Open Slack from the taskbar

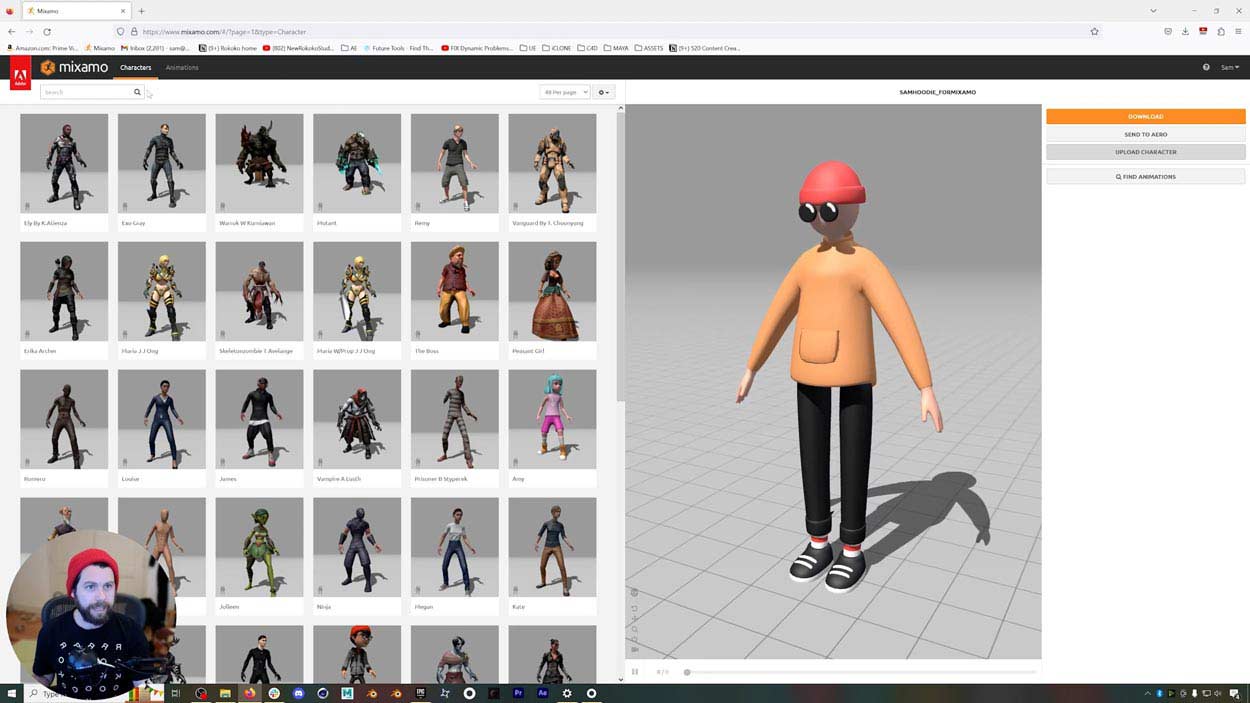[274, 693]
